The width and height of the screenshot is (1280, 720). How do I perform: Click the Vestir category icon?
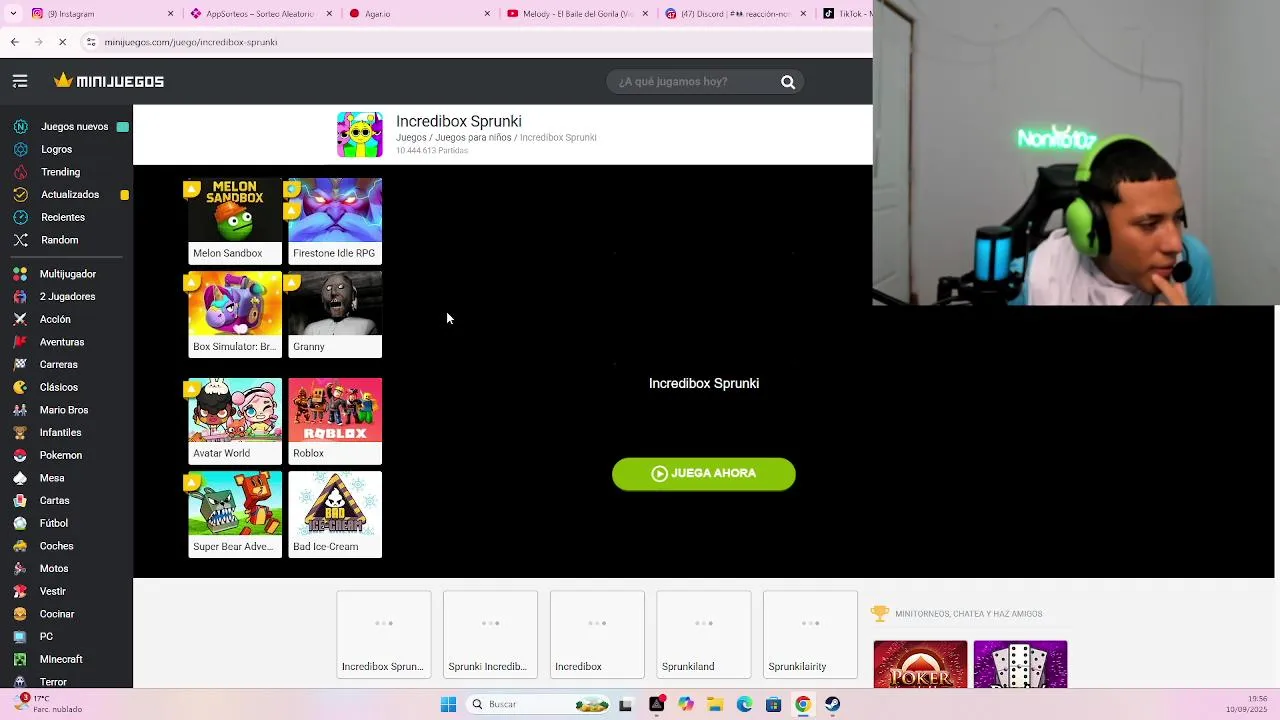pos(20,591)
